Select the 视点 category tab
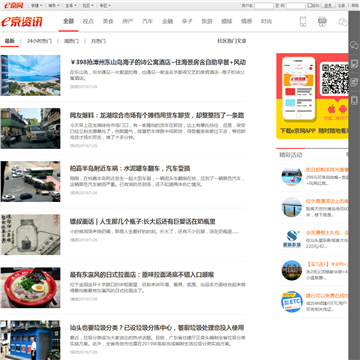This screenshot has width=360, height=360. tap(88, 21)
